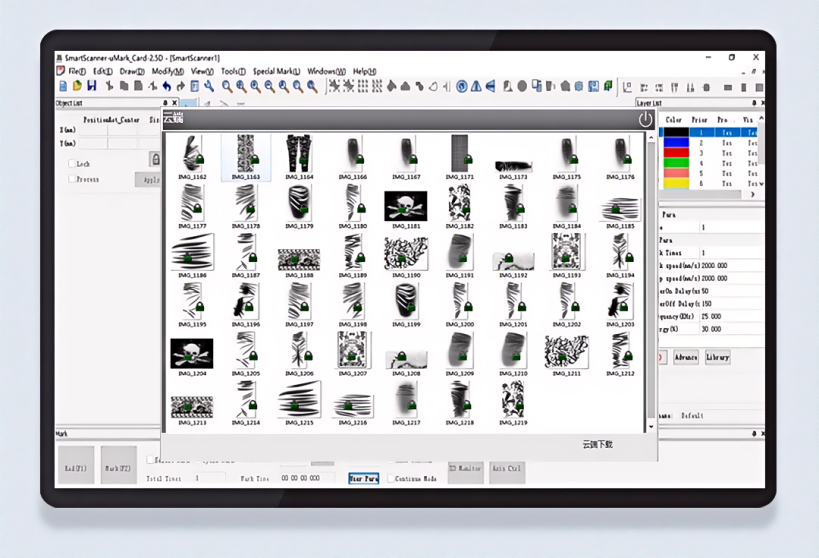Screen dimensions: 819x558
Task: Toggle the Continue Mode checkbox
Action: pos(392,478)
